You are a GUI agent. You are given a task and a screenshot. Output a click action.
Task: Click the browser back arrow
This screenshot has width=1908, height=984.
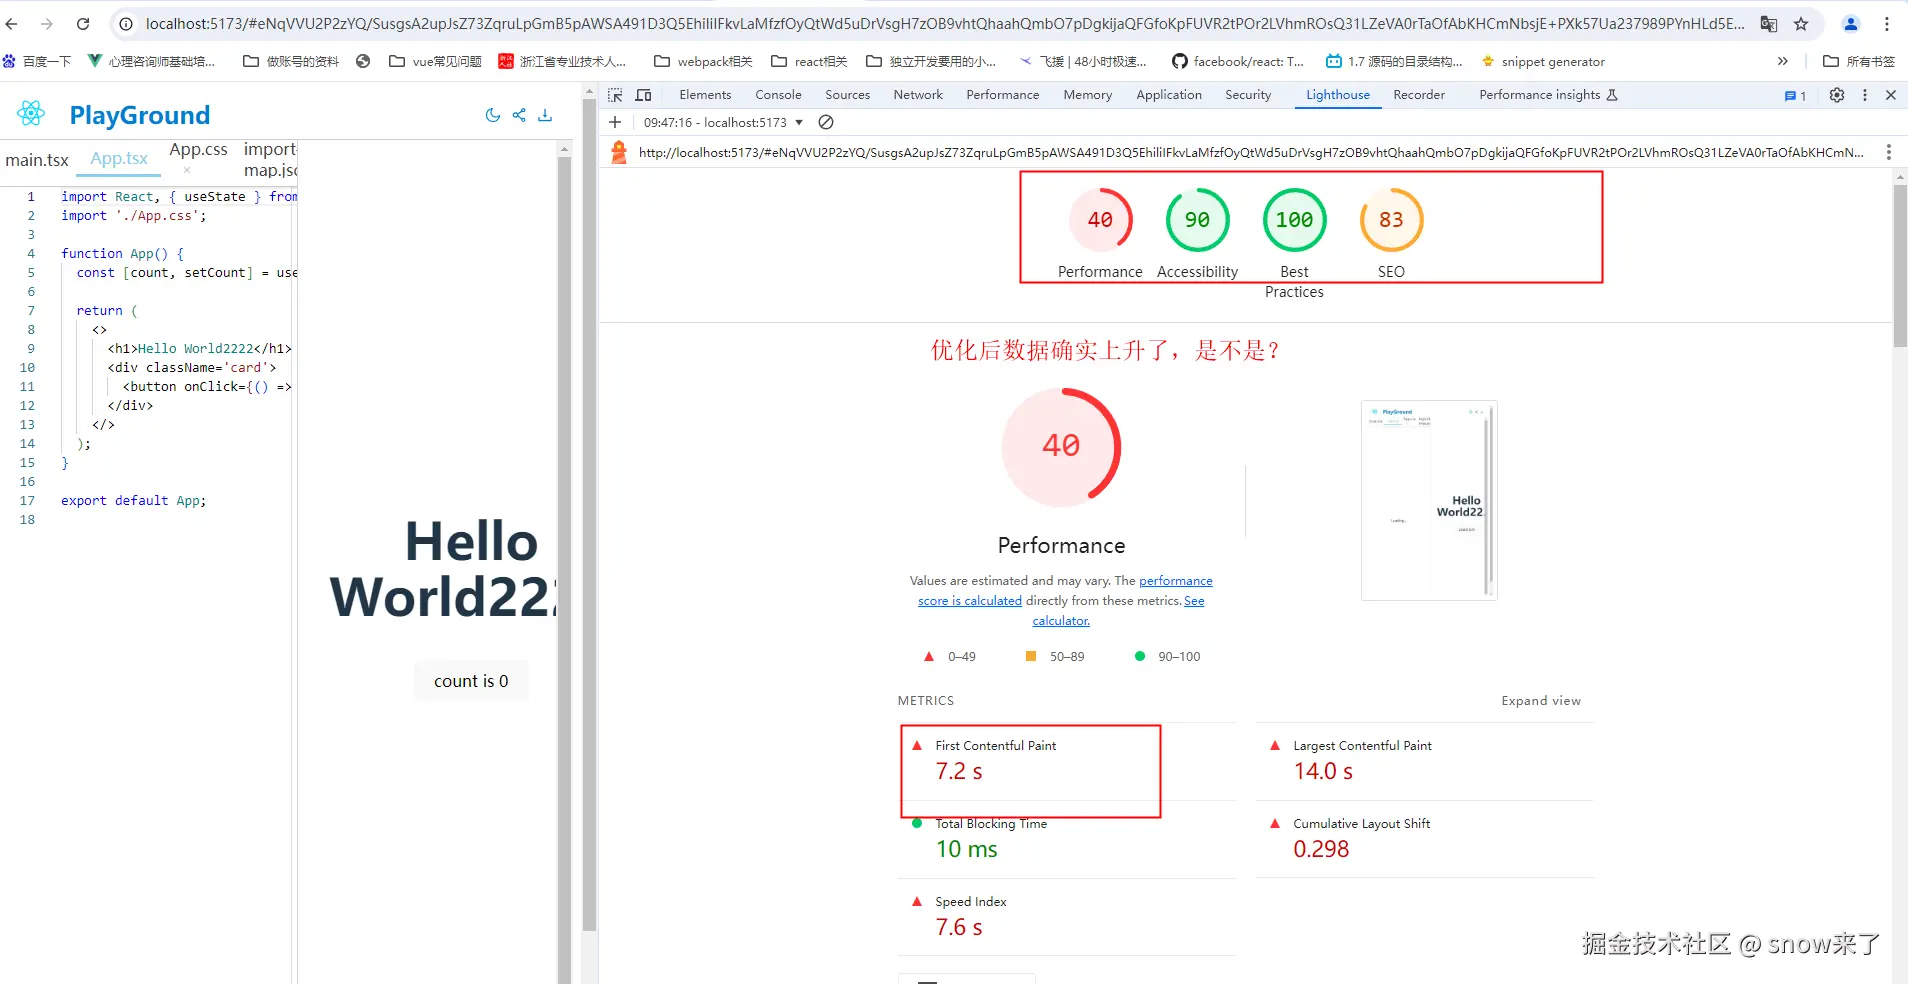(x=12, y=24)
